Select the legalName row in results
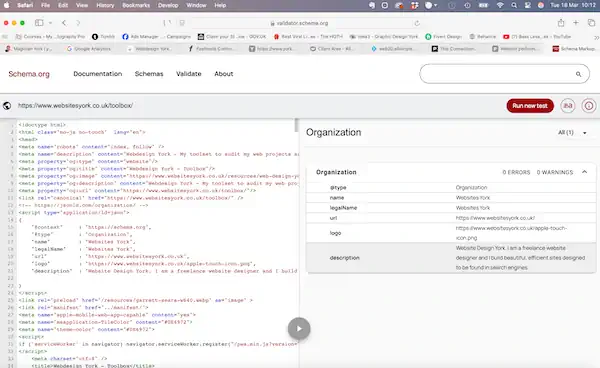This screenshot has width=600, height=368. pyautogui.click(x=451, y=208)
